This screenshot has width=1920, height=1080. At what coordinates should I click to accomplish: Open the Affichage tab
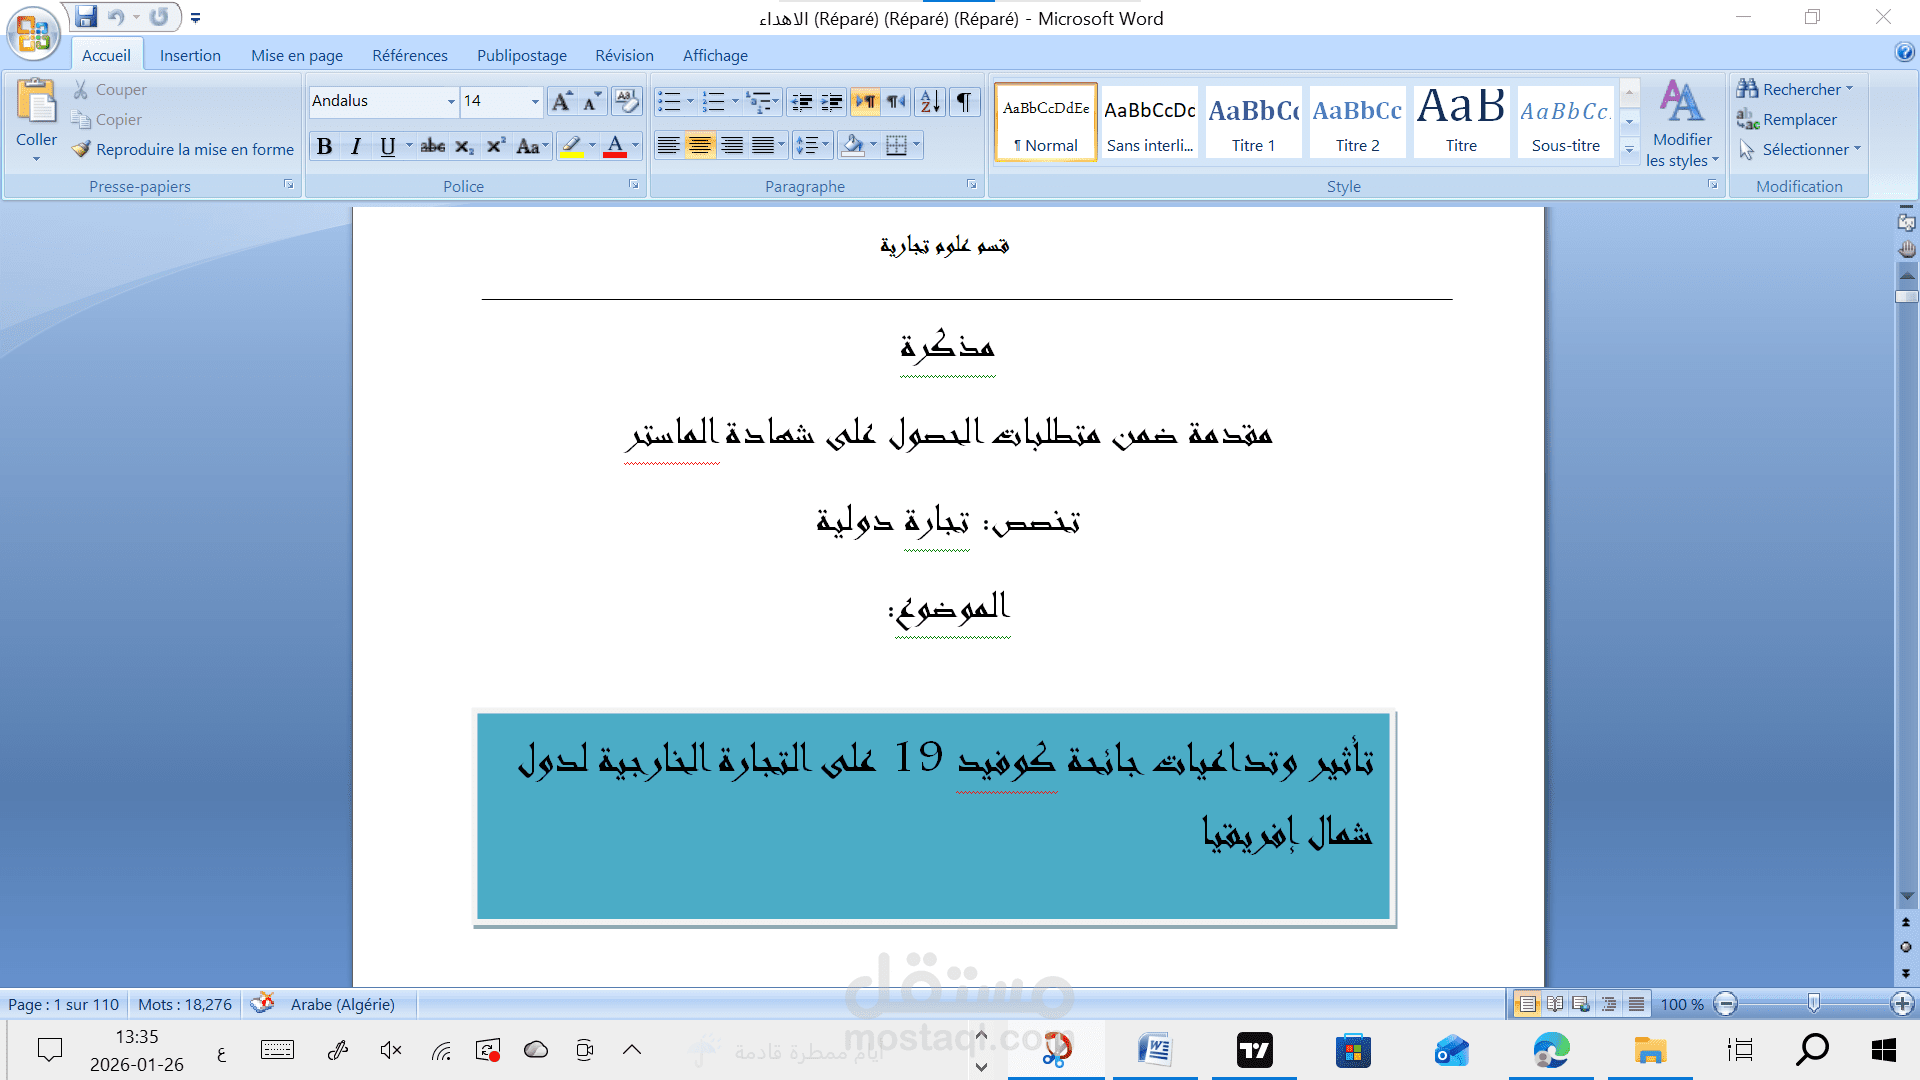tap(715, 55)
